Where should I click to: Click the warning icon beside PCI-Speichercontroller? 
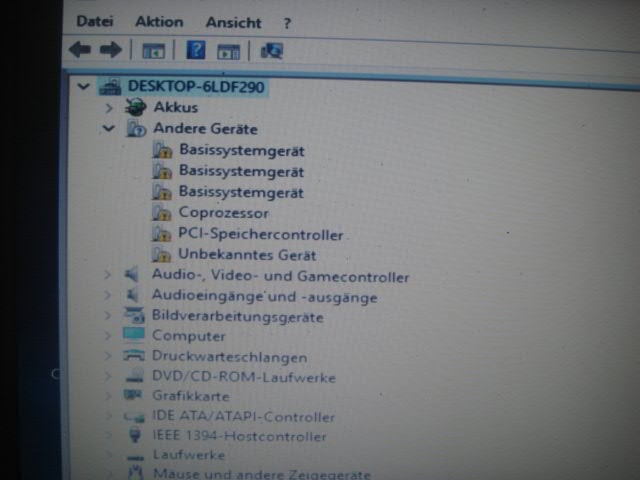161,233
